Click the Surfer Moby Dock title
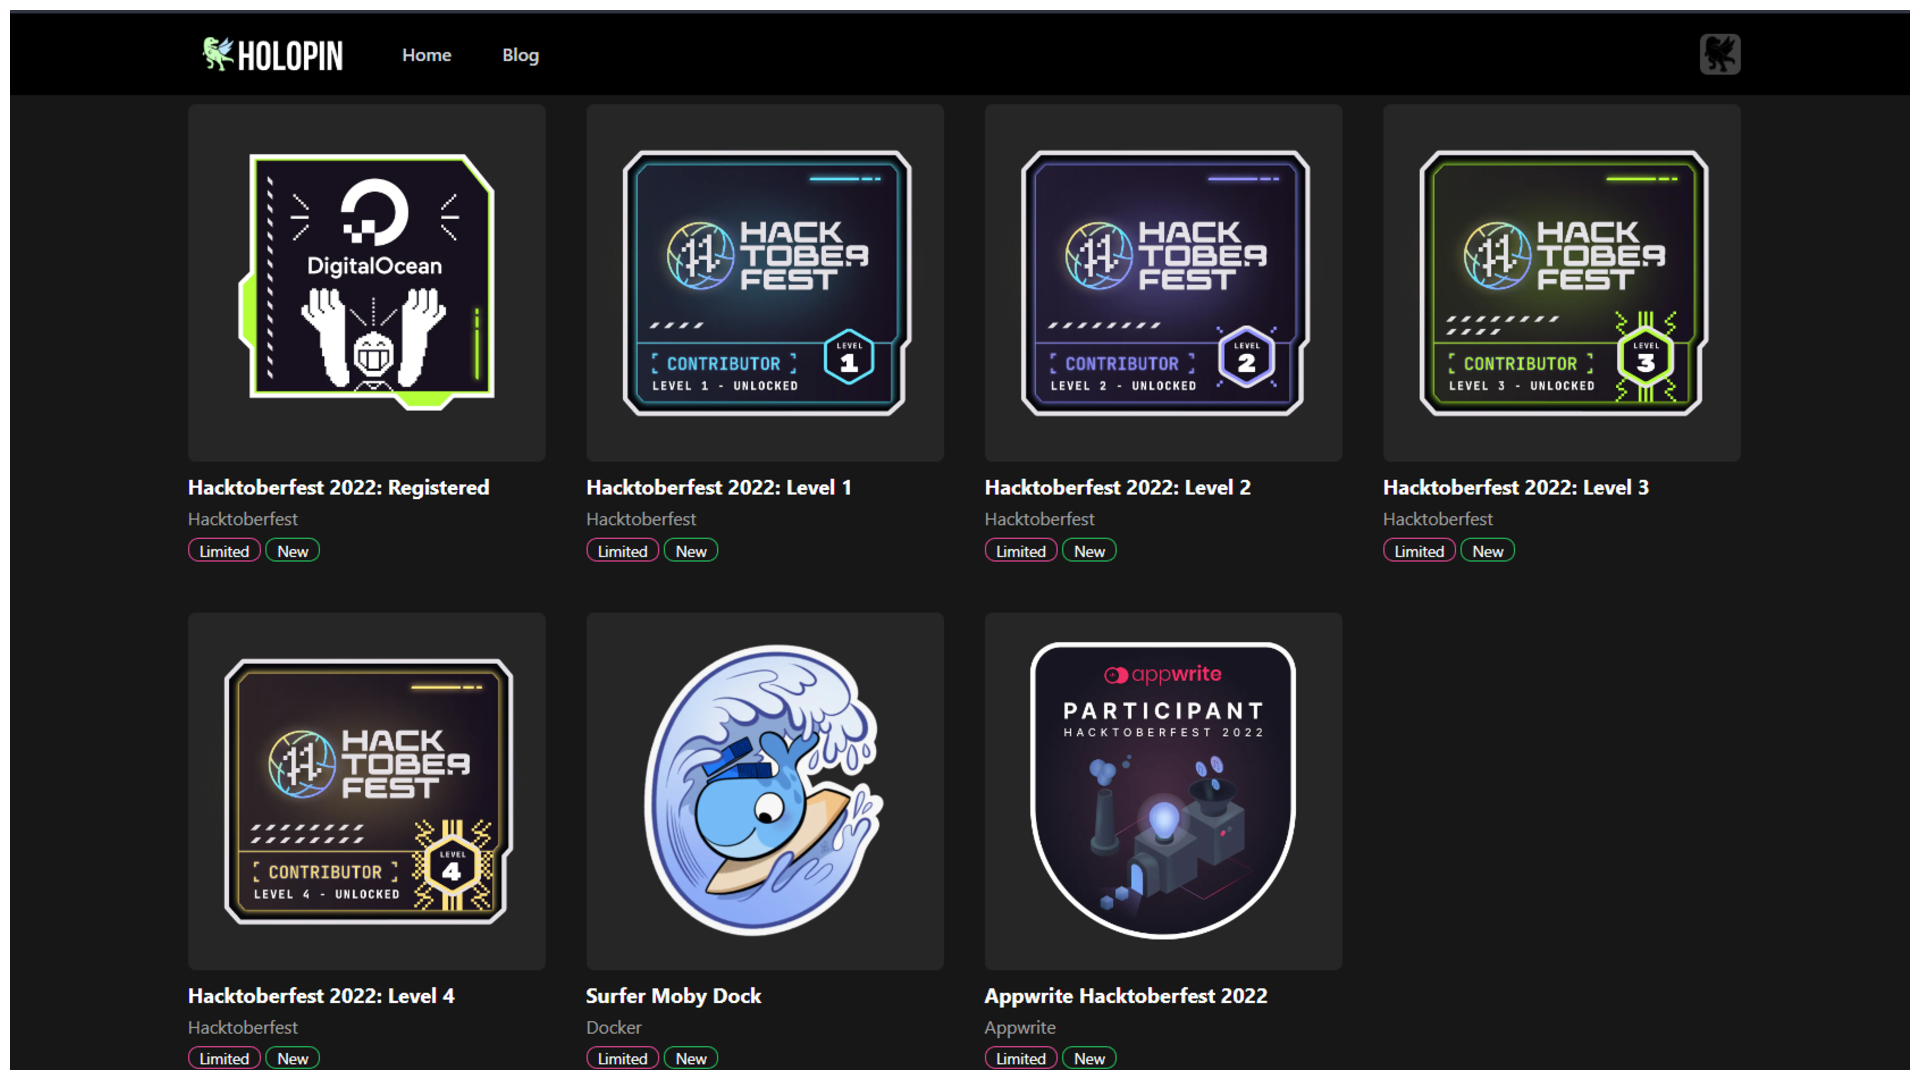 [x=673, y=995]
